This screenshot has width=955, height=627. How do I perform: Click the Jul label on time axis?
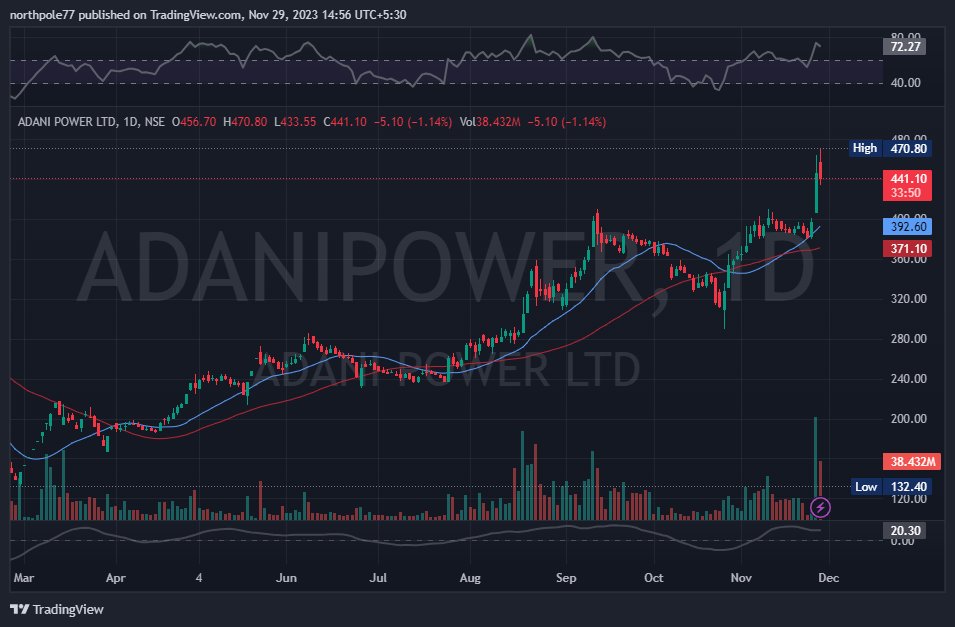click(x=378, y=578)
